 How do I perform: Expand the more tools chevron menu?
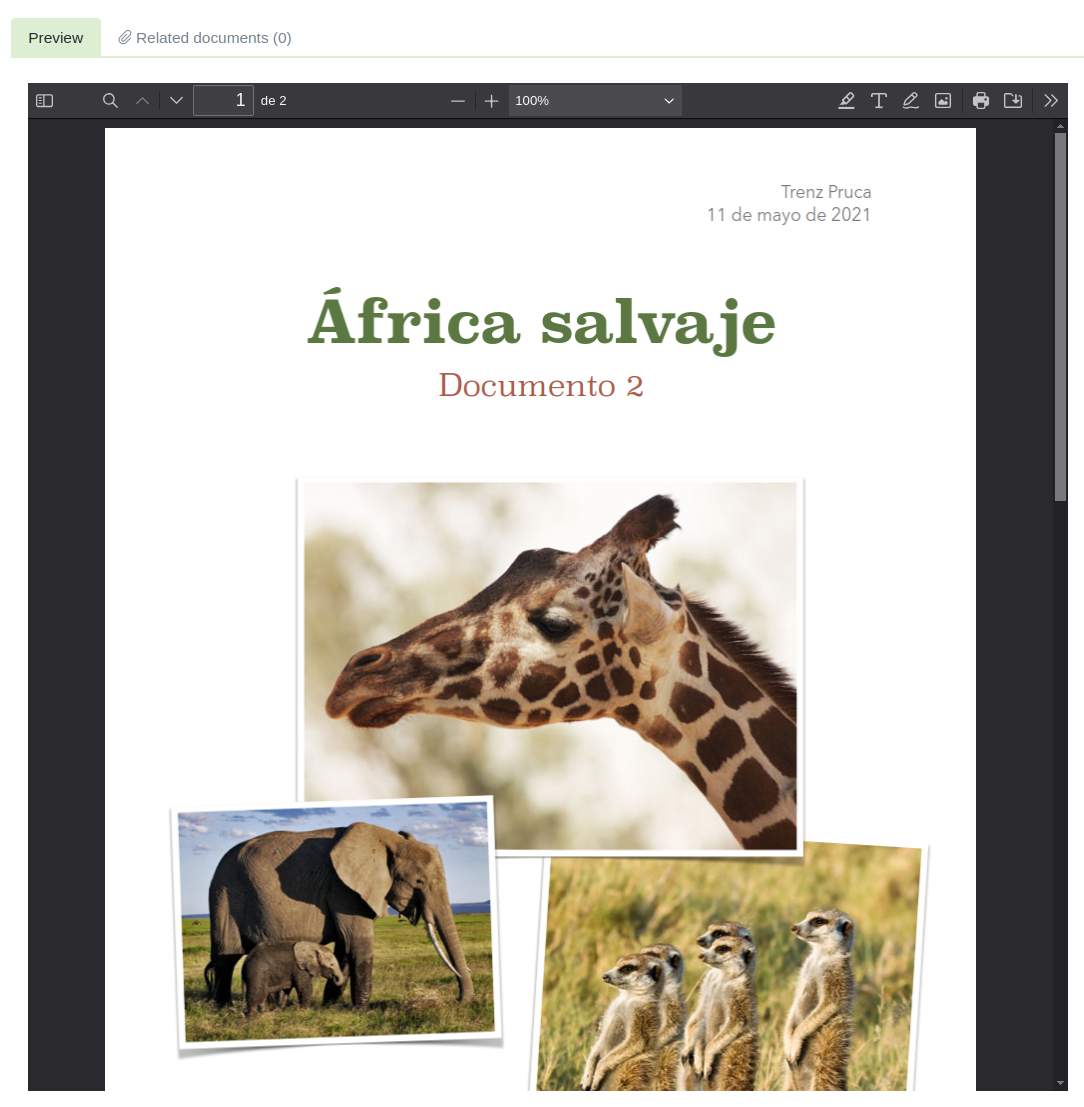[1050, 101]
